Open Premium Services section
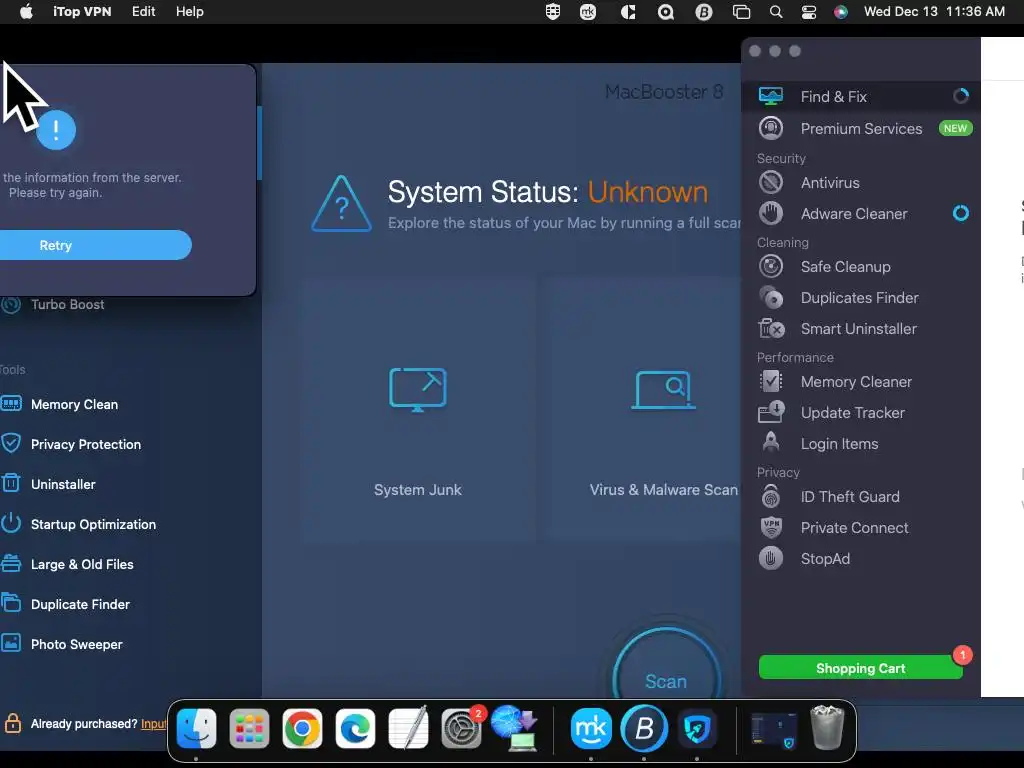Screen dimensions: 1024x768 click(x=861, y=129)
